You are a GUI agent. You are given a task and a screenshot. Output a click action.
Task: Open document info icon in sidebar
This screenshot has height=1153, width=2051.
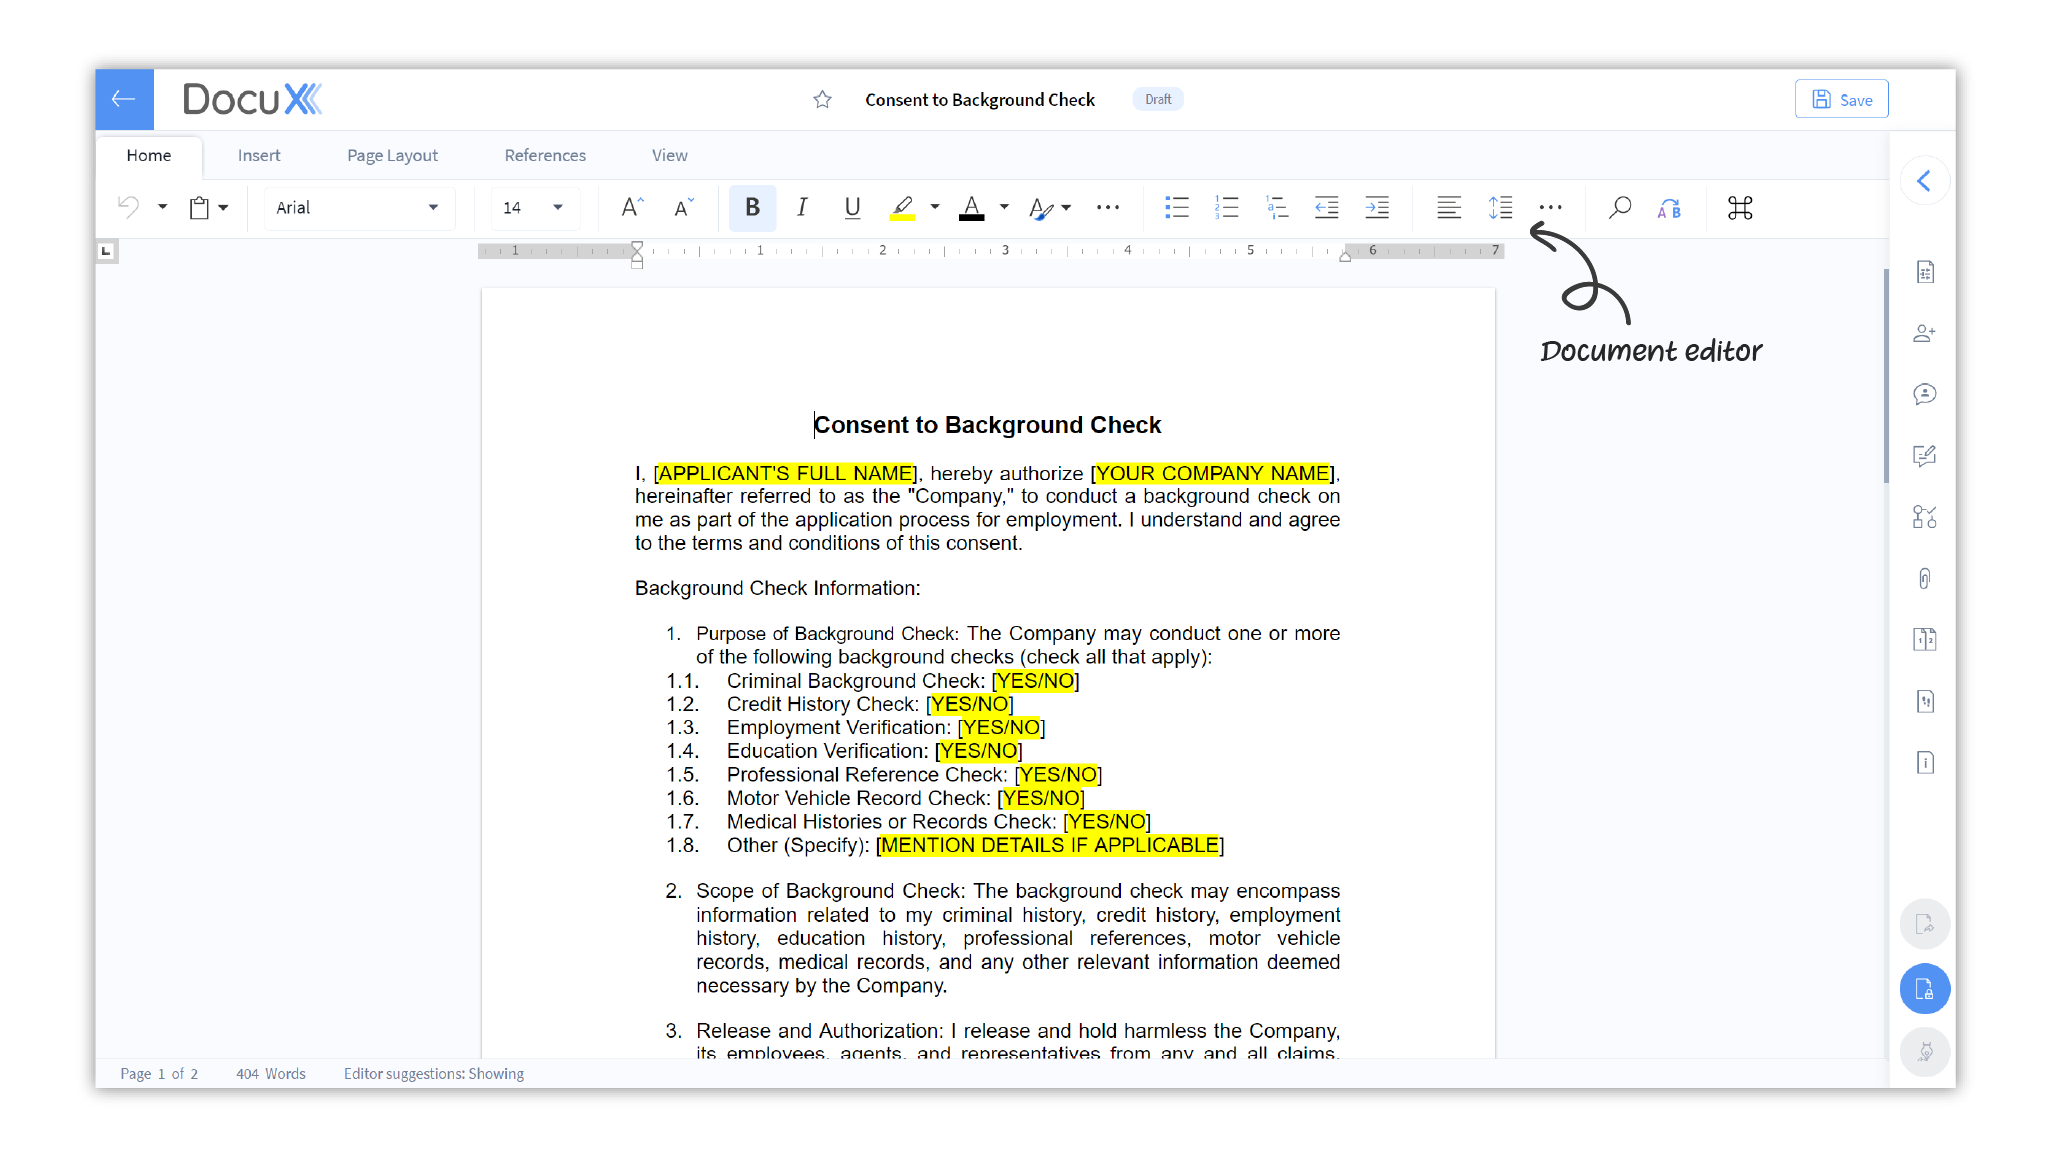pyautogui.click(x=1925, y=762)
